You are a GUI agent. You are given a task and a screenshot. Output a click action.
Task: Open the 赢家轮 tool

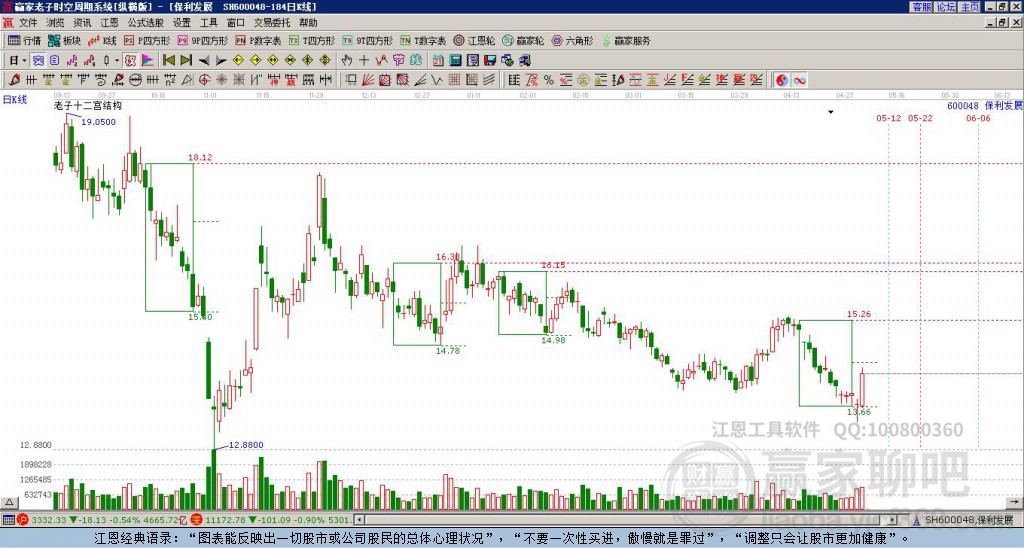523,40
